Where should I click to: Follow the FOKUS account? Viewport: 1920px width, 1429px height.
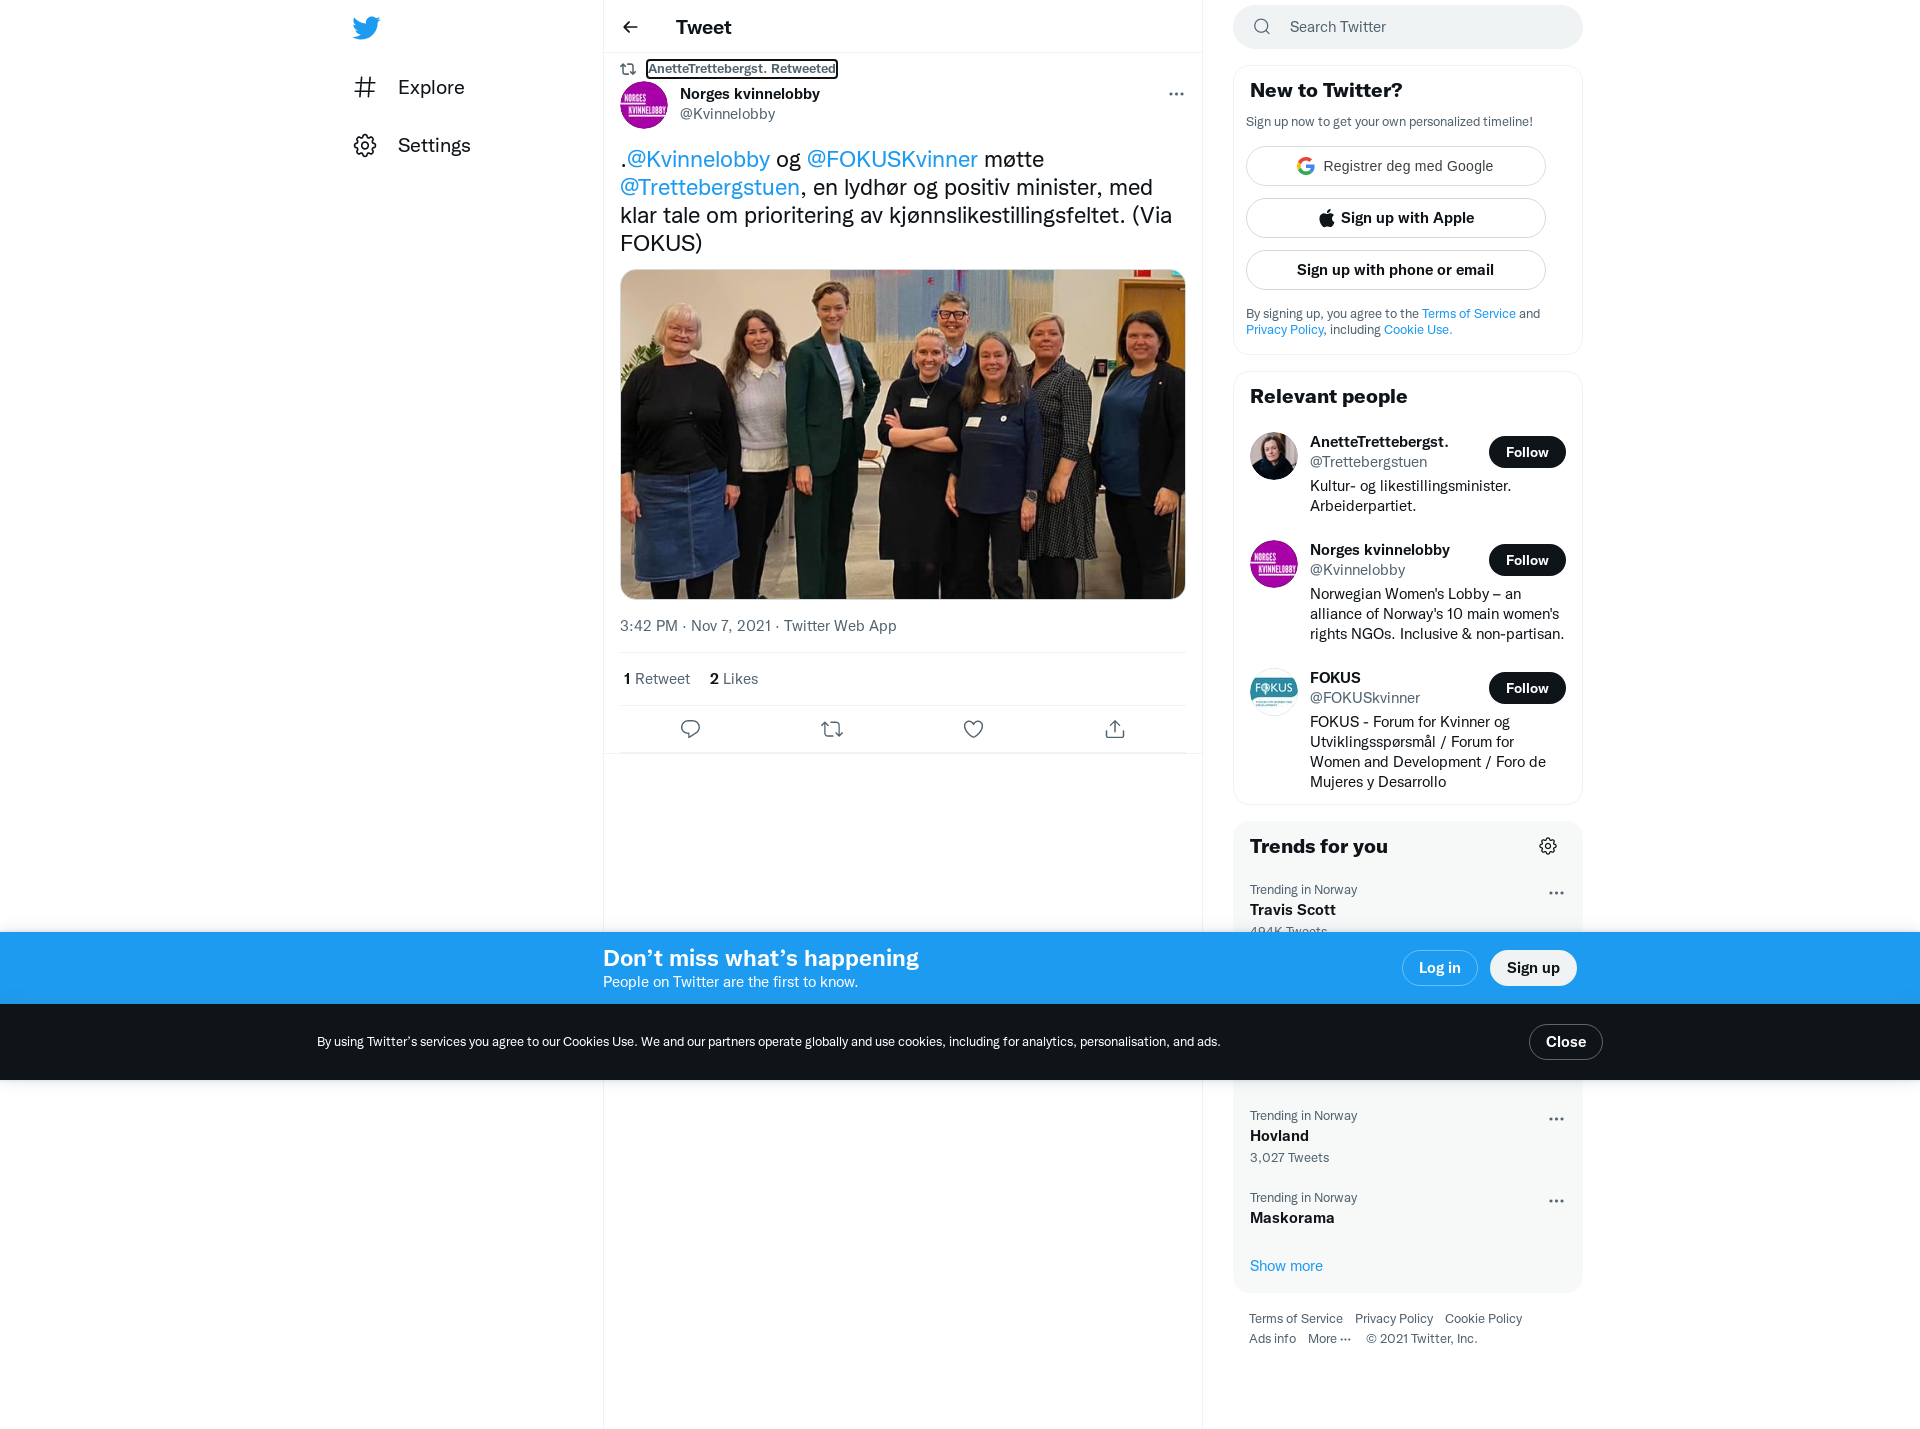pyautogui.click(x=1527, y=688)
